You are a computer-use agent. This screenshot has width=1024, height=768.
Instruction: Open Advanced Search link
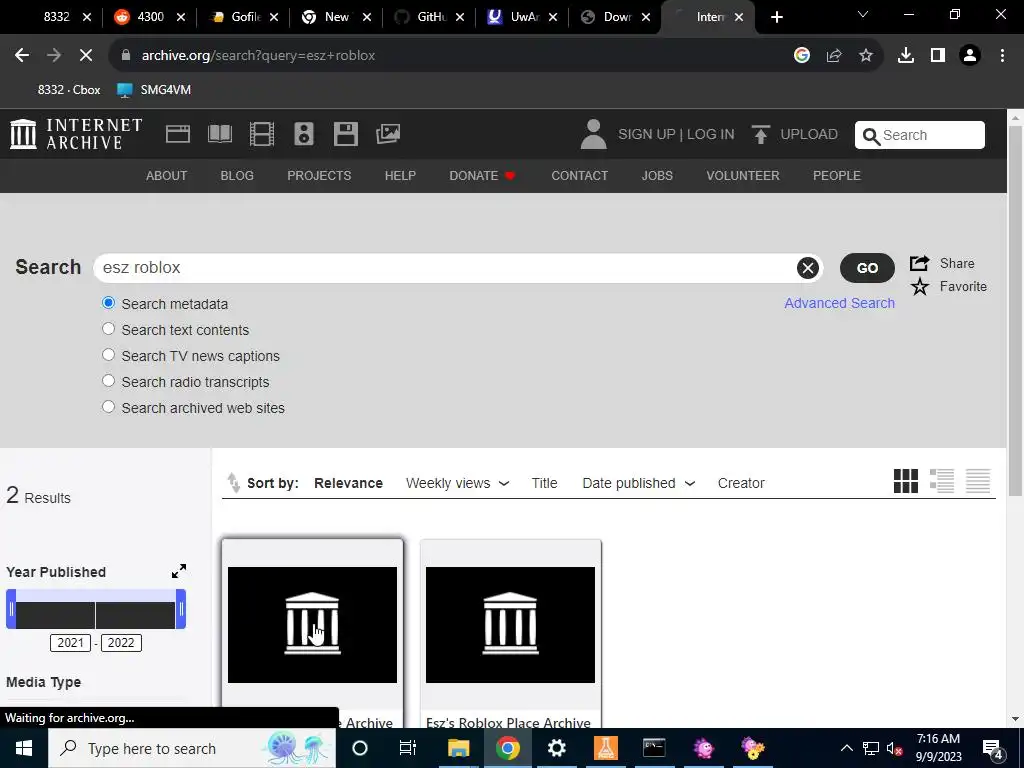[x=839, y=303]
